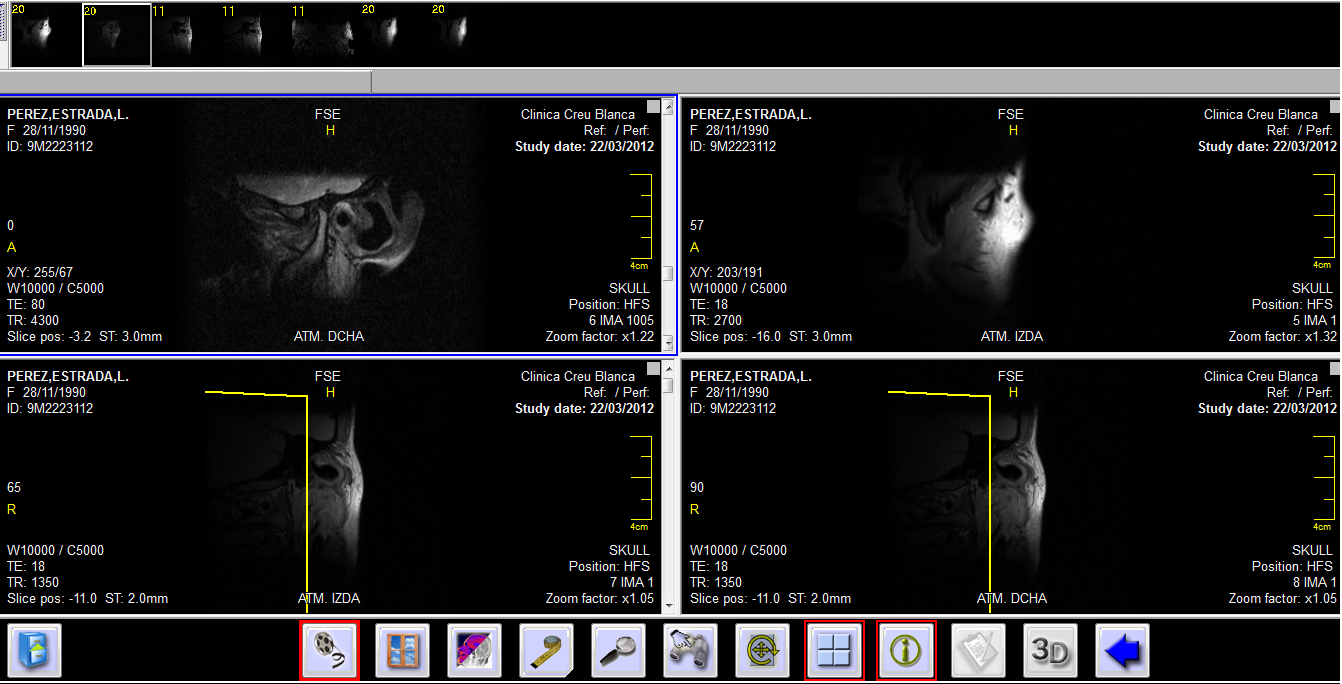Image resolution: width=1342 pixels, height=684 pixels.
Task: Select the ATM. DCHA image bottom right
Action: [1000, 490]
